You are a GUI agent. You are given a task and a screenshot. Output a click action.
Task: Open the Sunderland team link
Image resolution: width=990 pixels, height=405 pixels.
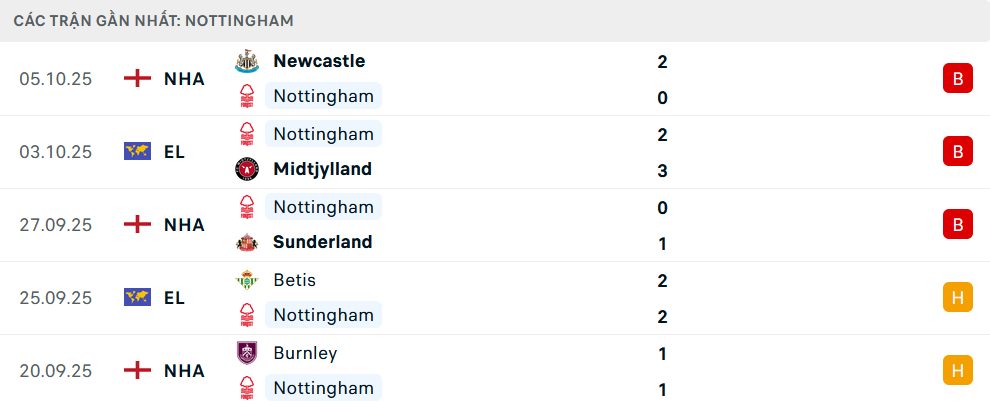pyautogui.click(x=322, y=242)
